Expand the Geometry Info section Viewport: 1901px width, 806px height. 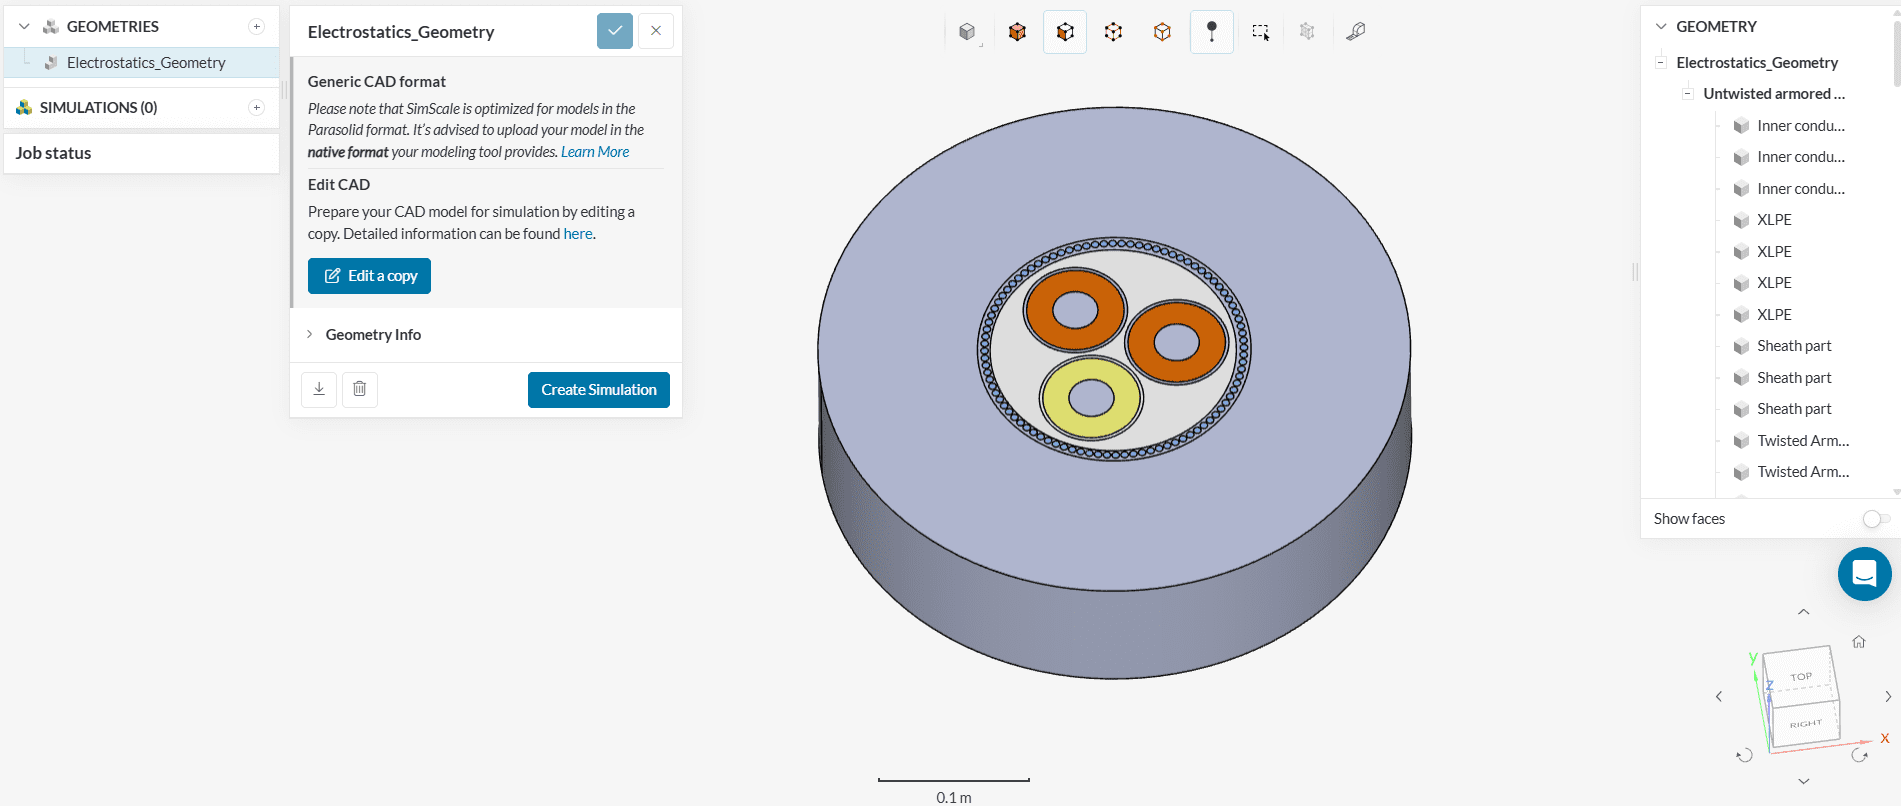tap(373, 335)
